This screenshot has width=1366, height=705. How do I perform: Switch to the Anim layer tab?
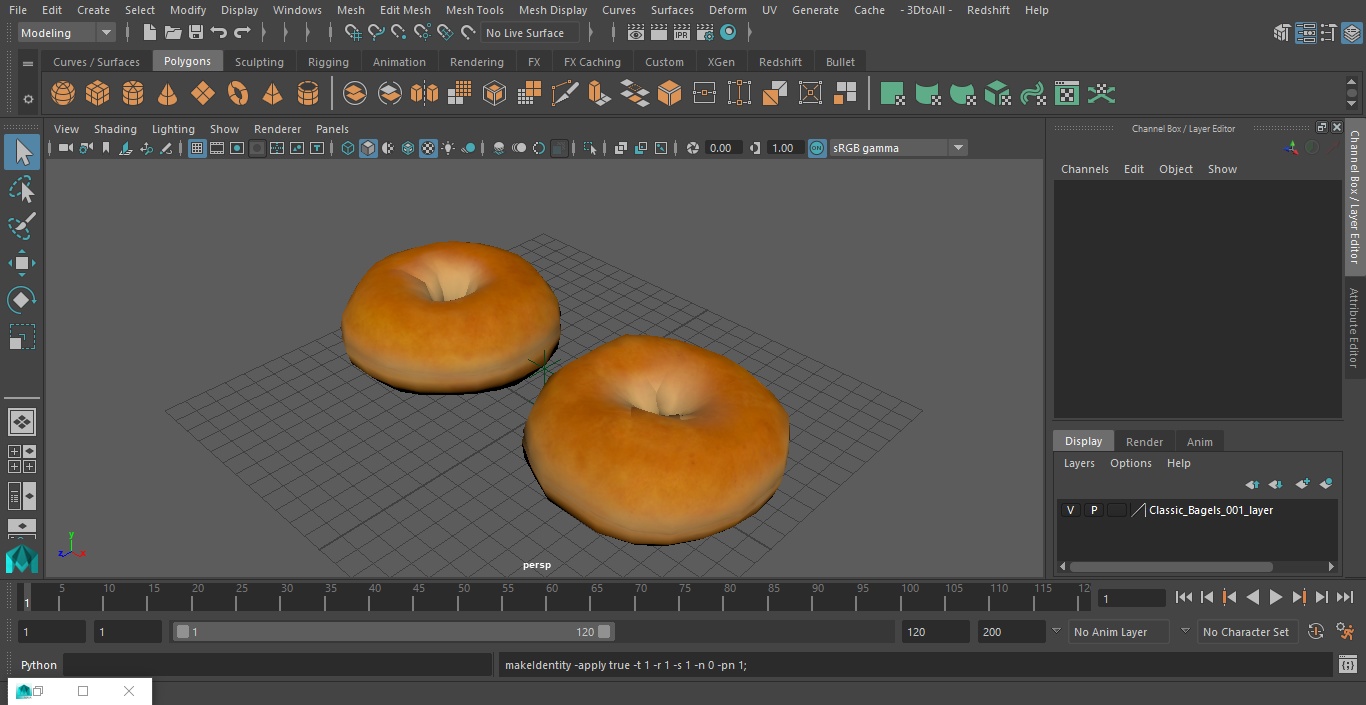tap(1199, 442)
